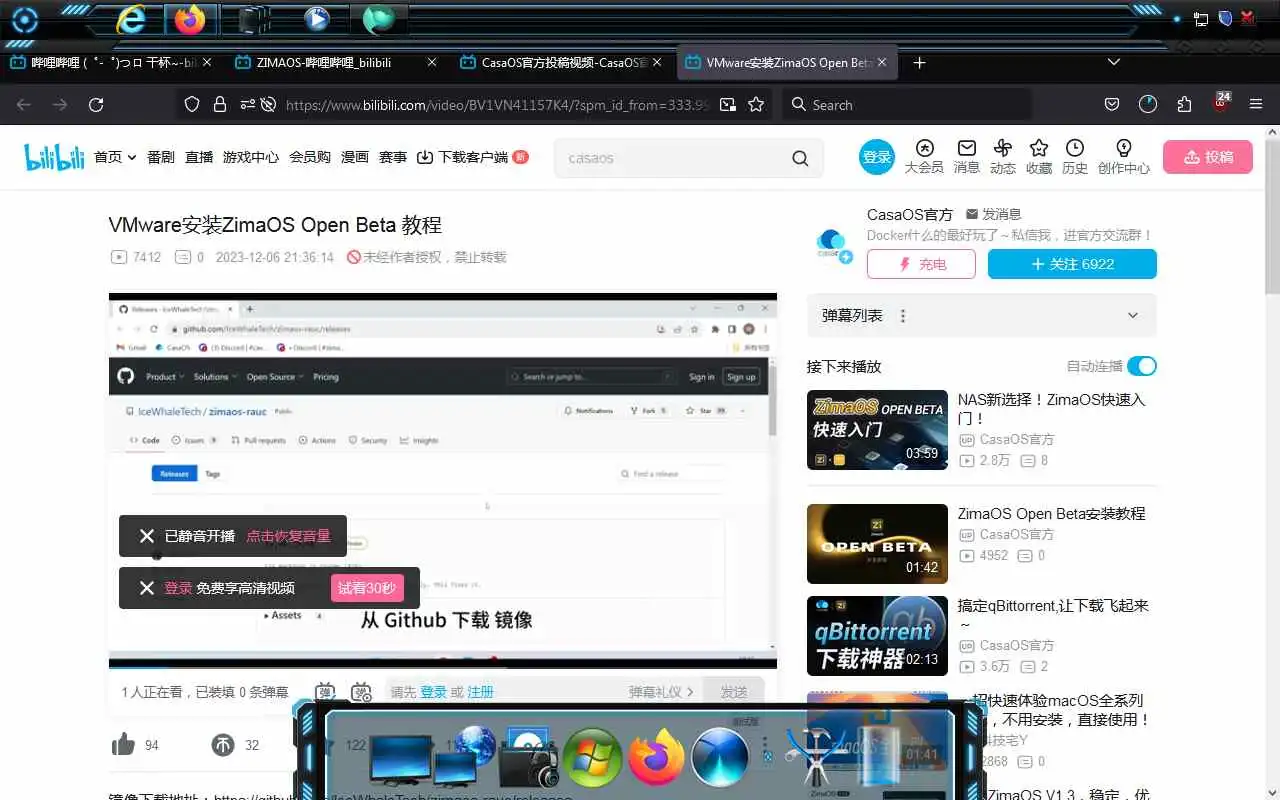Click the Firefox icon in bottom dock
The width and height of the screenshot is (1280, 800).
click(656, 757)
